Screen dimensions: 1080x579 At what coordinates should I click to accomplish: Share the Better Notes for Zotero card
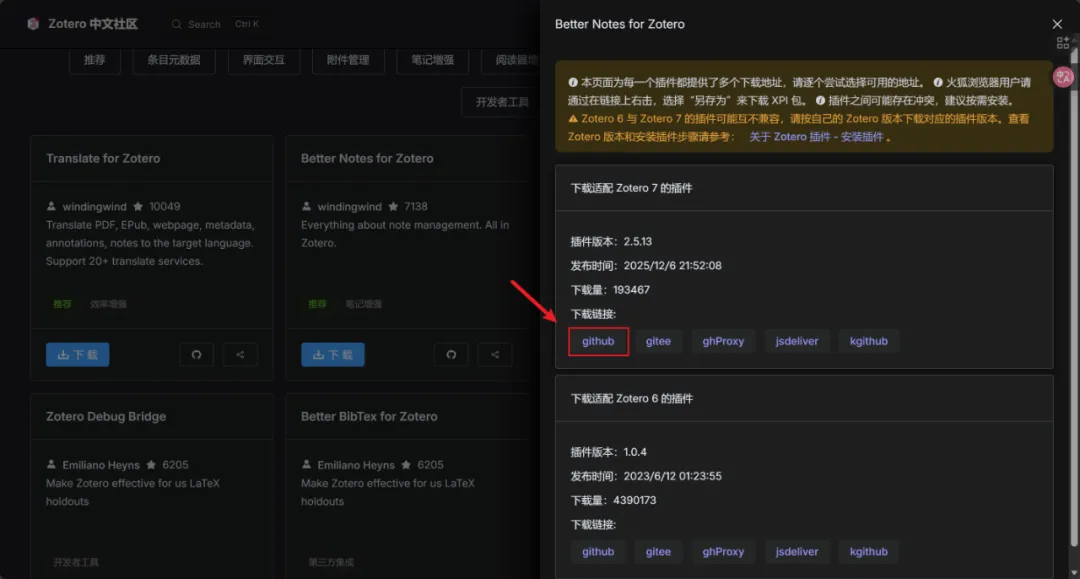(x=495, y=355)
